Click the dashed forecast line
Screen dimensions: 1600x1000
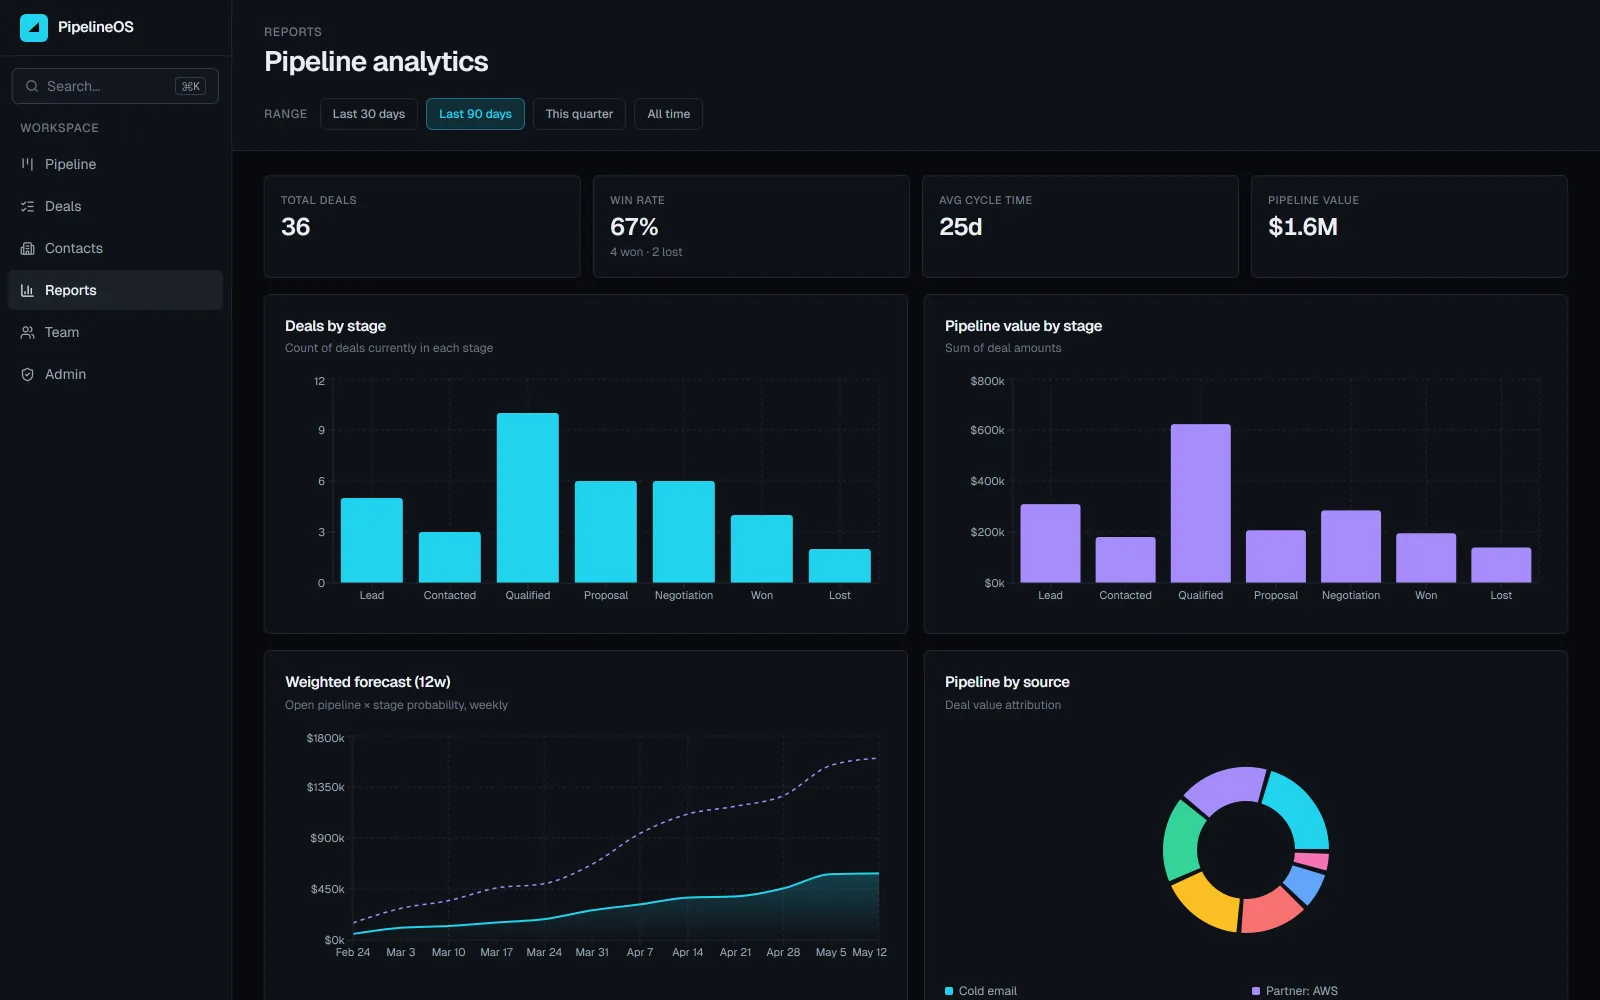click(x=640, y=831)
